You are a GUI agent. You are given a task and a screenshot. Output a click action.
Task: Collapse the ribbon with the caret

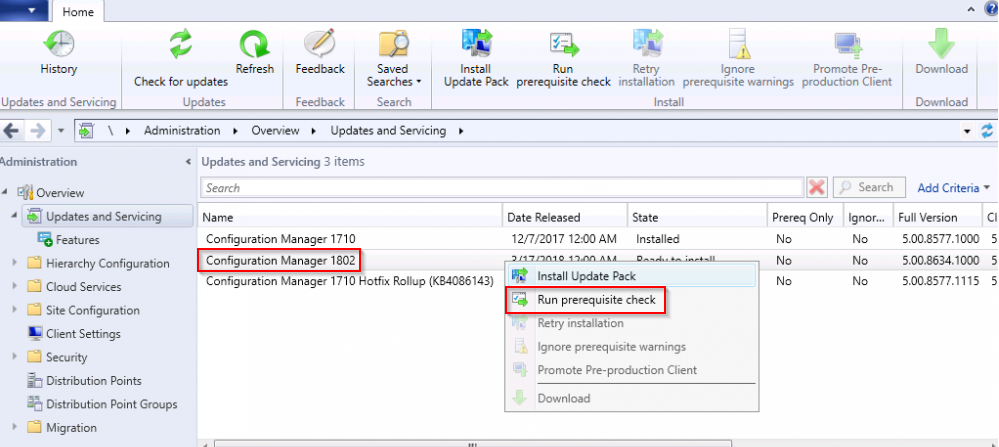click(x=972, y=9)
